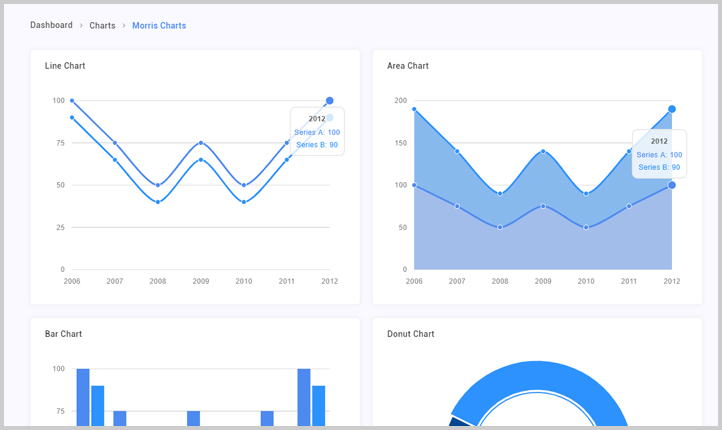
Task: Click the Line Chart 2006 top point at 100
Action: coord(72,100)
